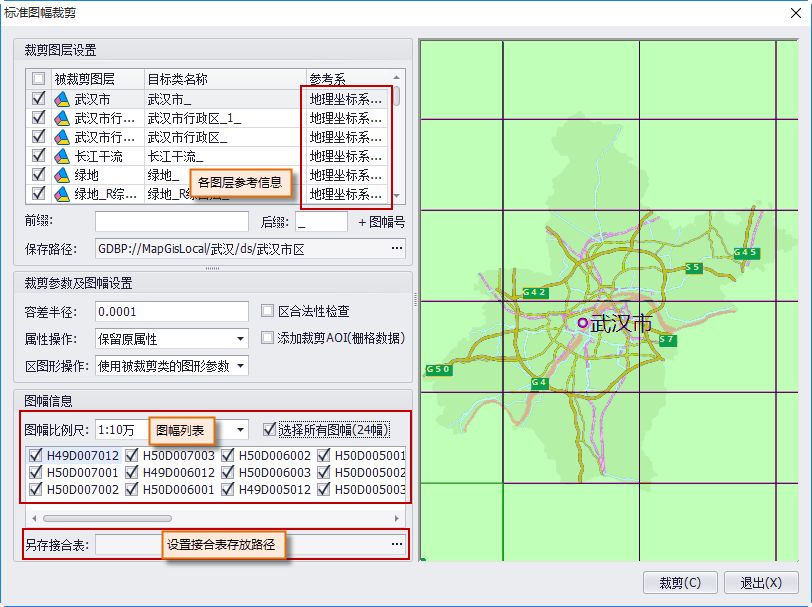Click the 前缀 input field
812x607 pixels.
coord(172,222)
